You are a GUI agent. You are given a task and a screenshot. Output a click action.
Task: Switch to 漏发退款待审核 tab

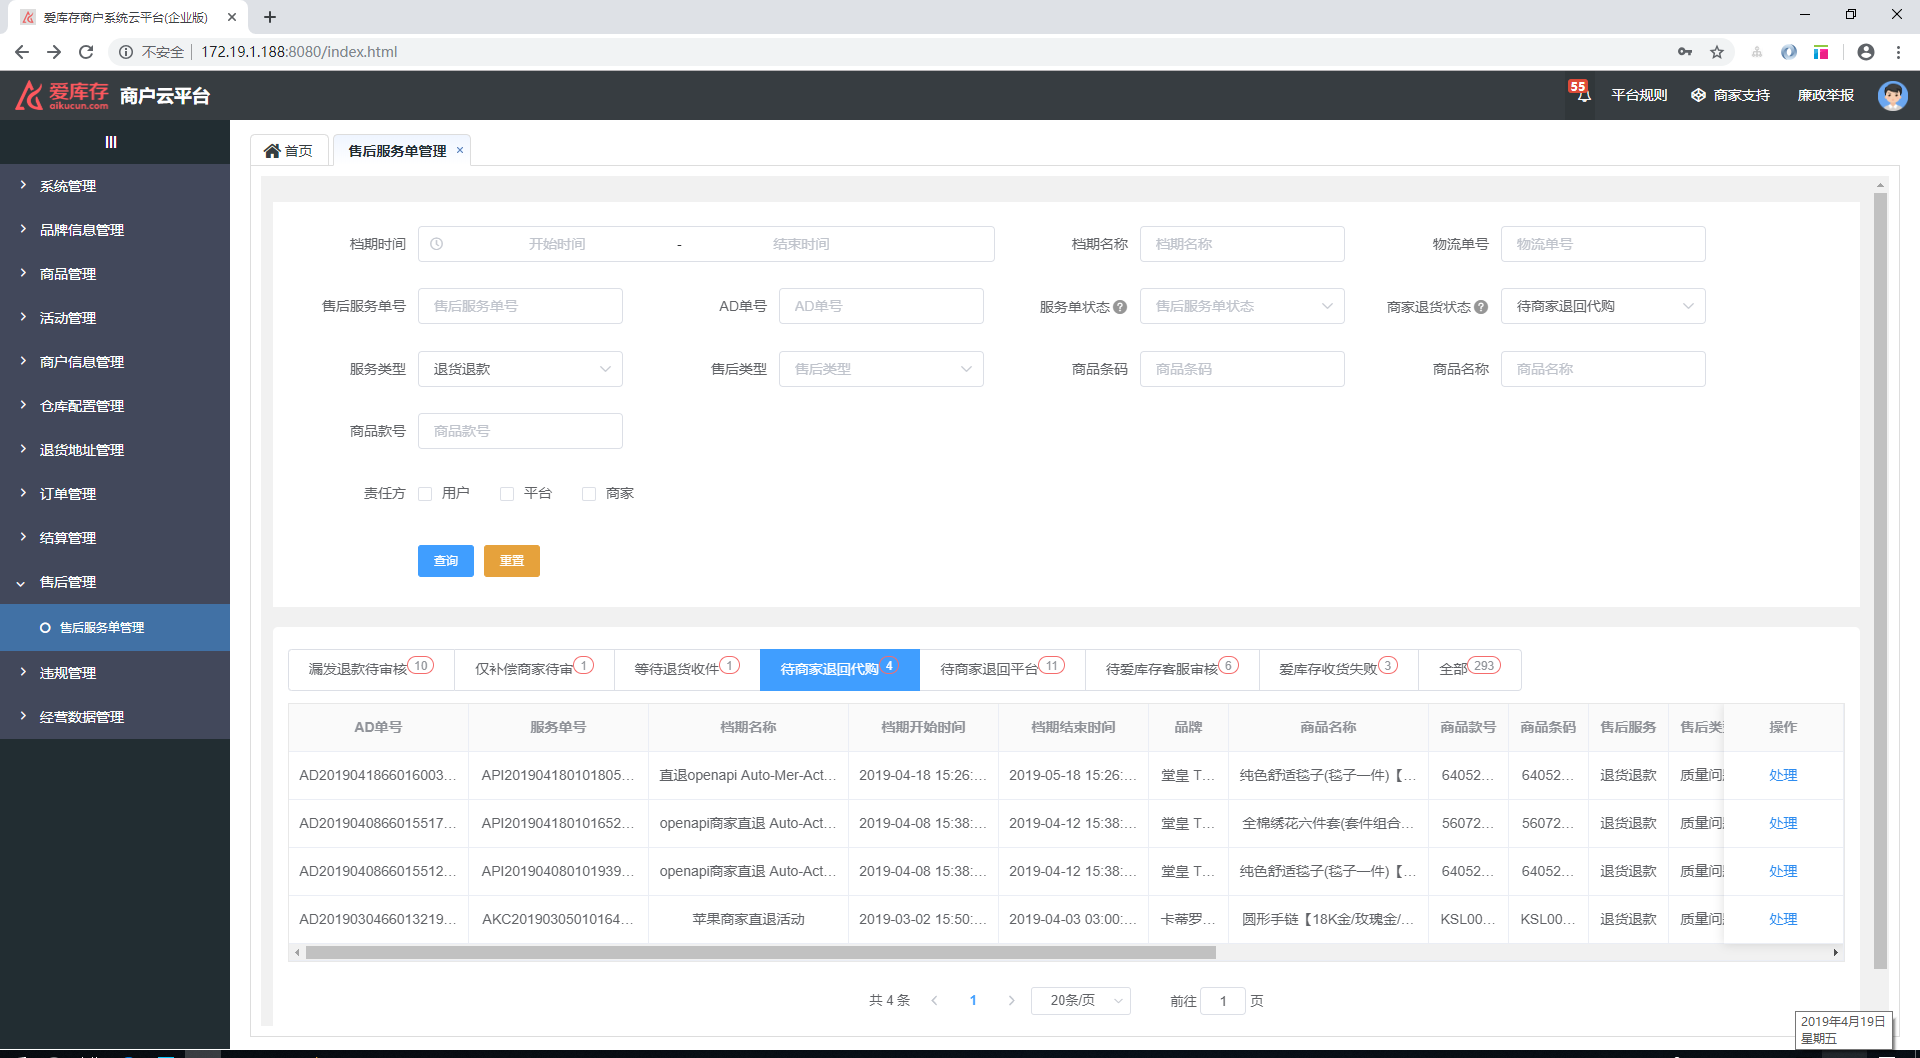pos(371,669)
